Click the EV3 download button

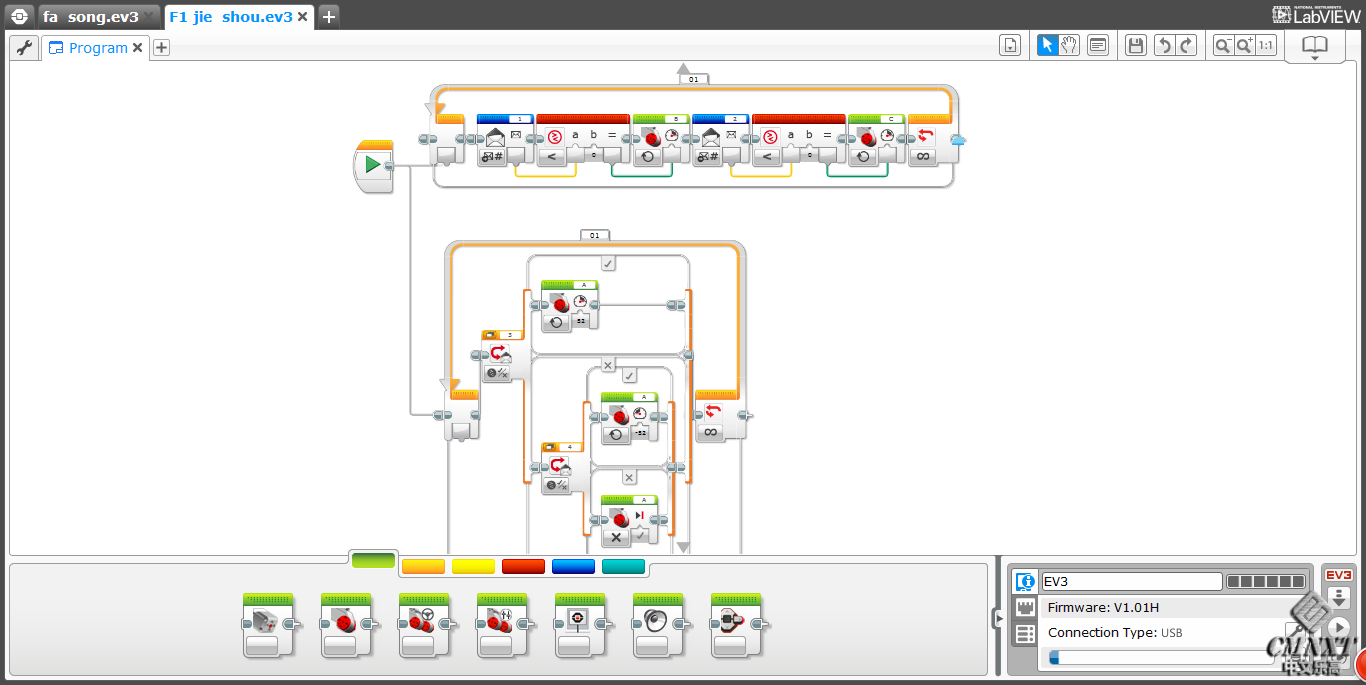click(1339, 597)
